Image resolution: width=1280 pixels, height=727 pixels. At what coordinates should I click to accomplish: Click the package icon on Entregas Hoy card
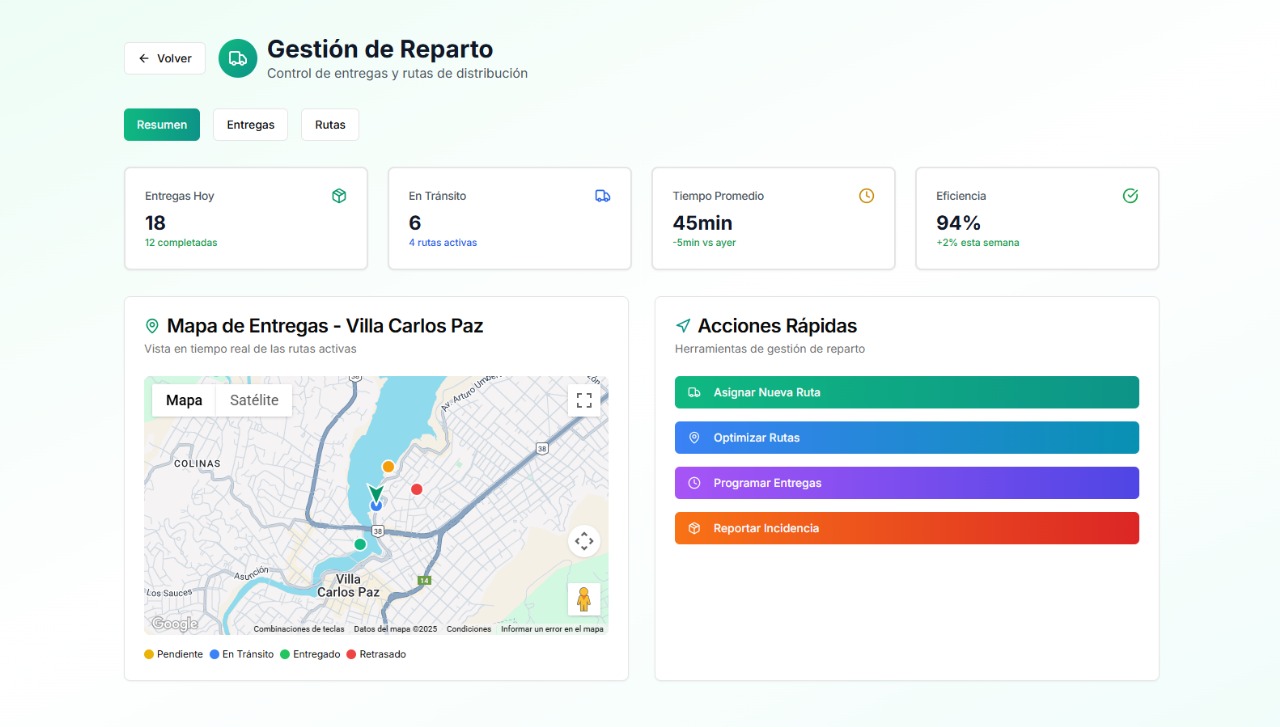339,195
